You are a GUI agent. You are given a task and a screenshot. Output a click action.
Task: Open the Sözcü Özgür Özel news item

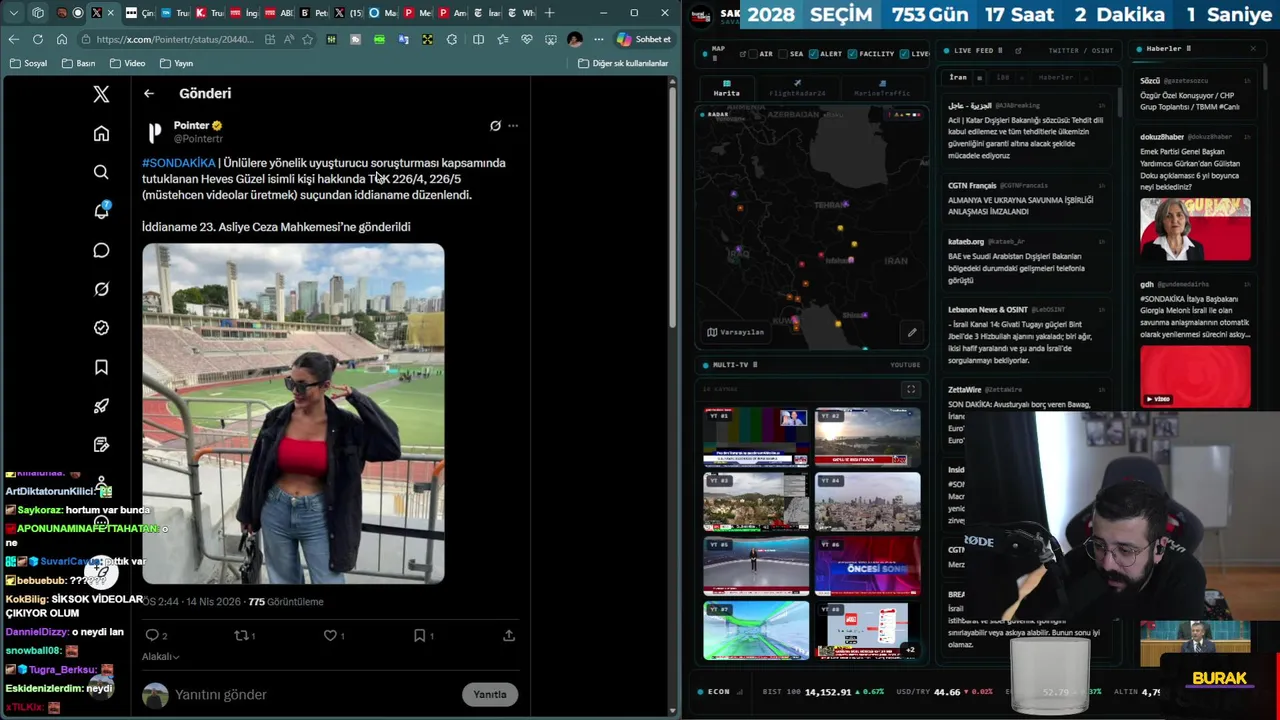point(1195,94)
